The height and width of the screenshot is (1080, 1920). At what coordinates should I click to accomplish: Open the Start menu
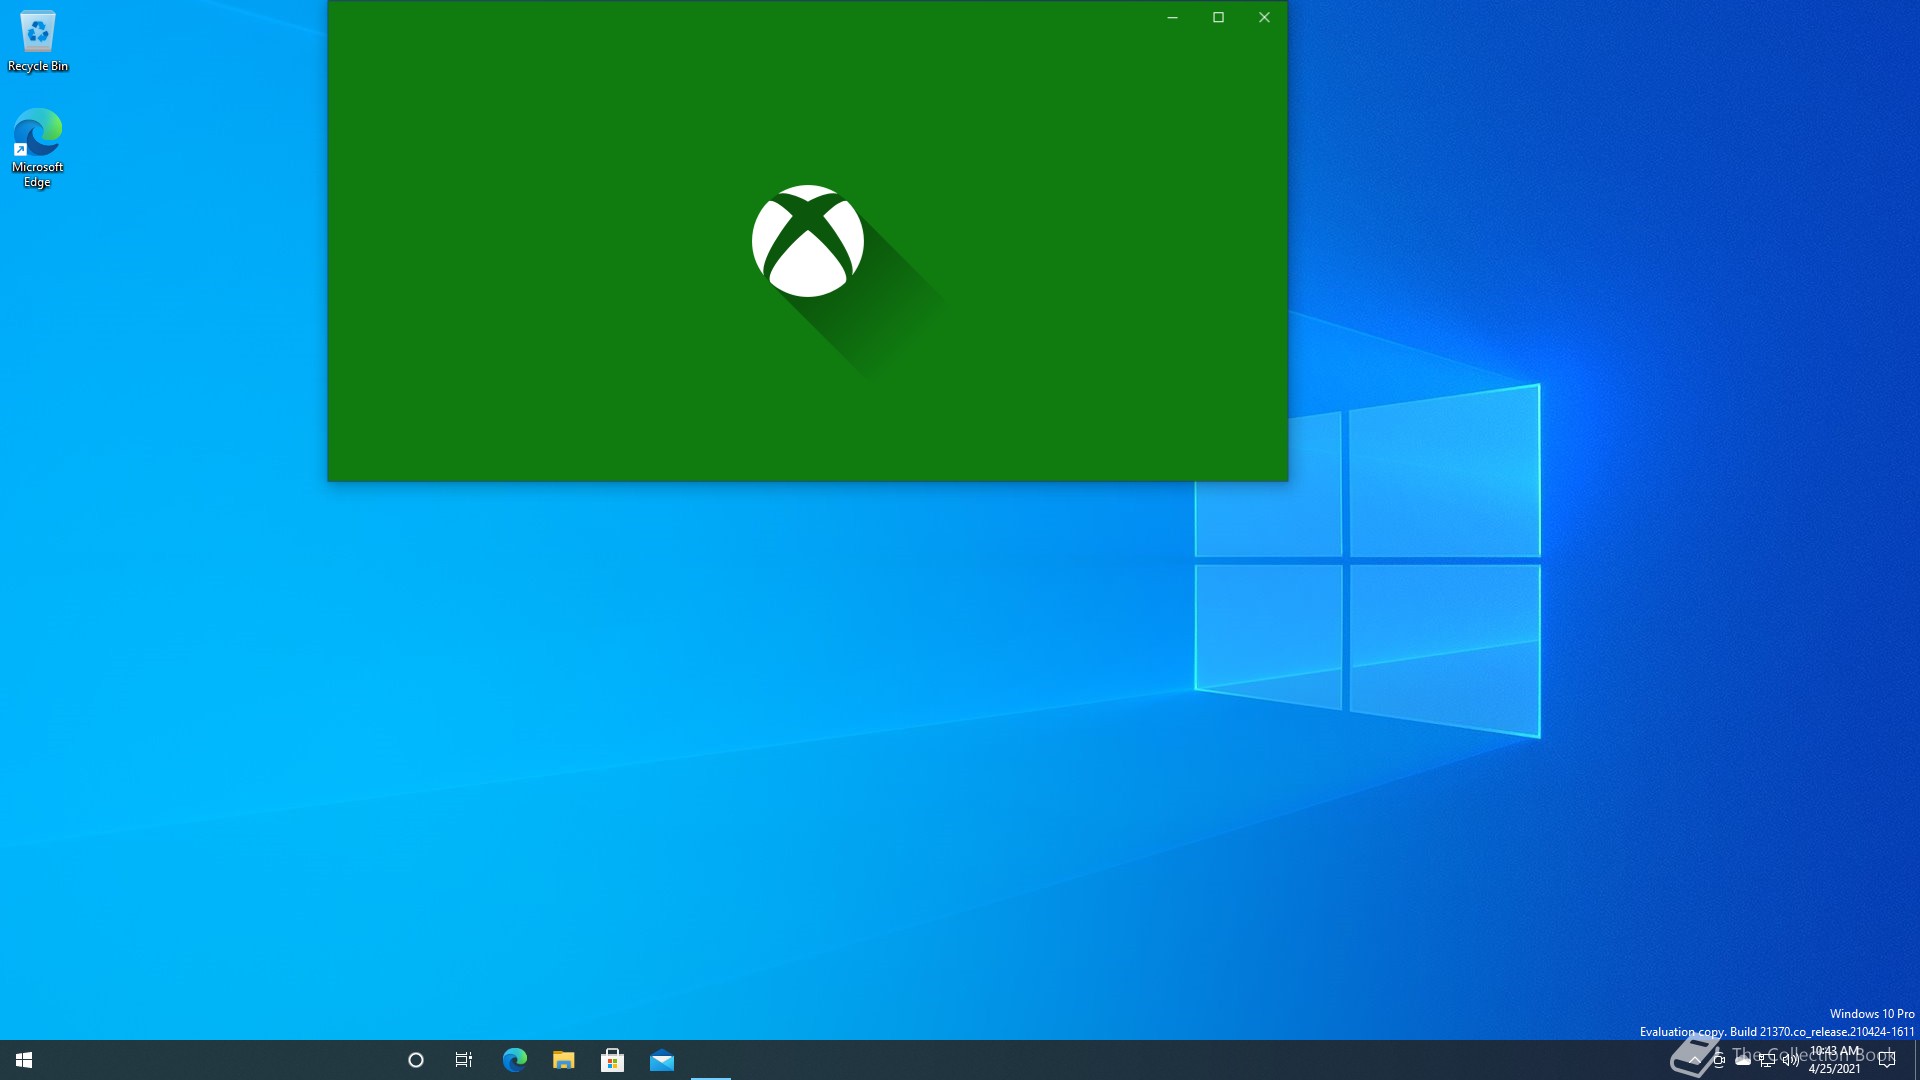click(24, 1060)
